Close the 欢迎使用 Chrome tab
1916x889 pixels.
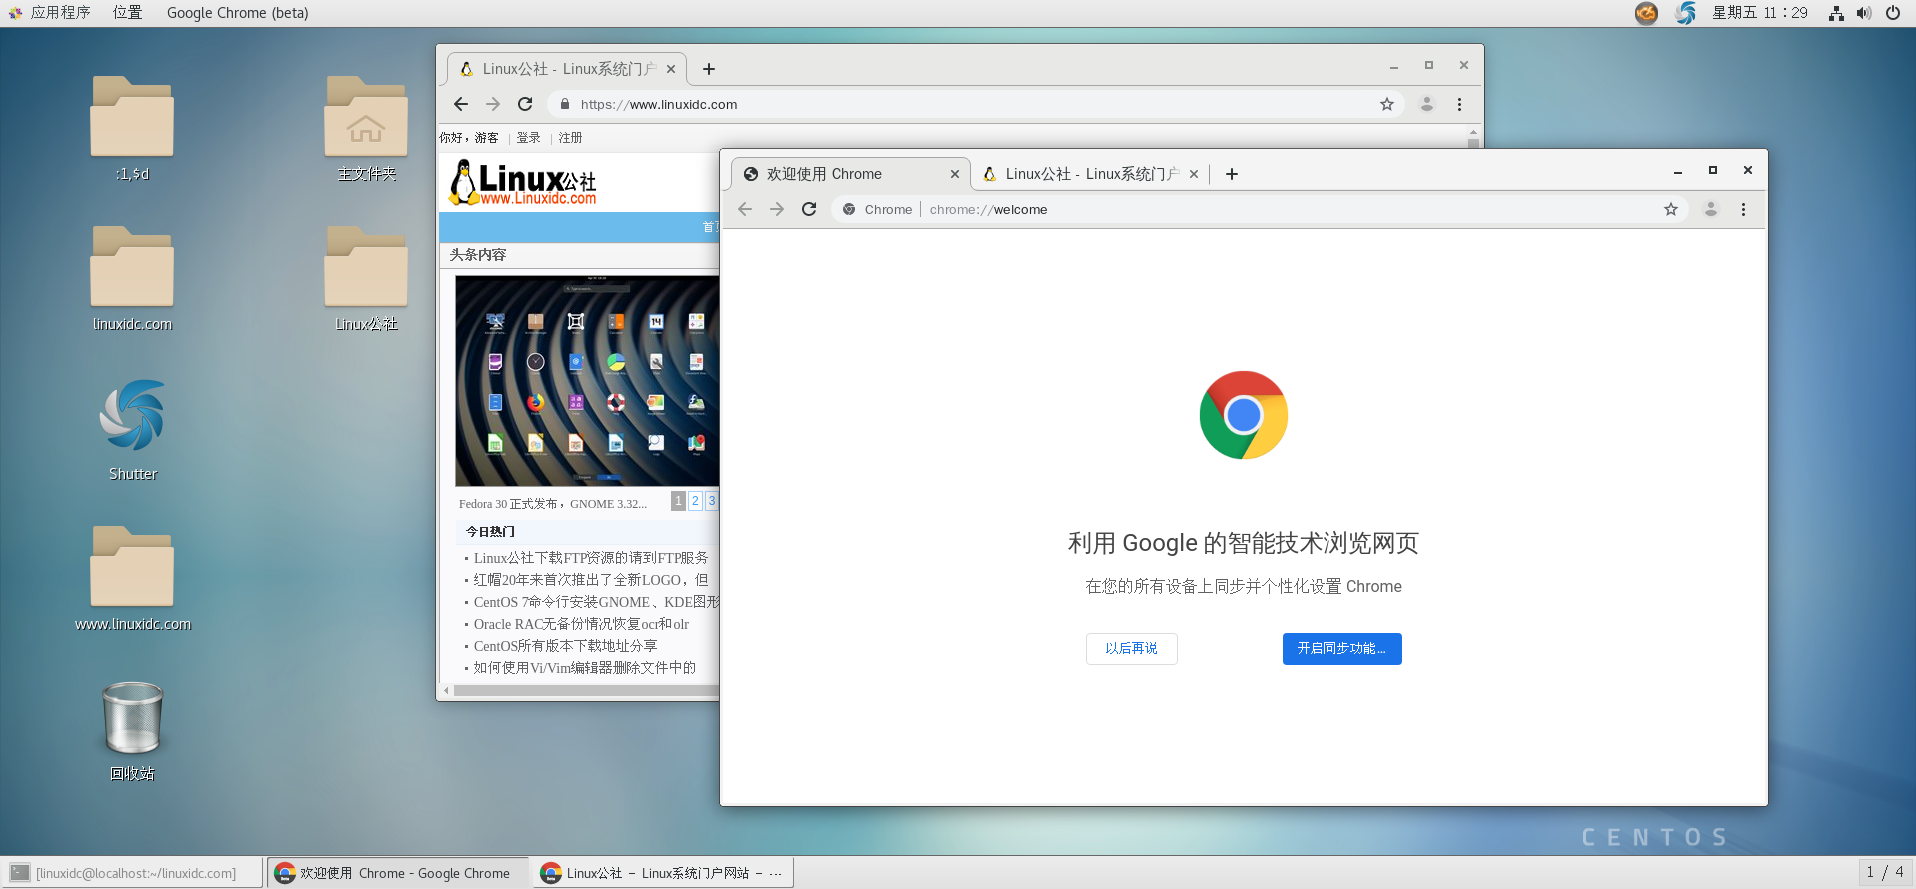tap(955, 174)
